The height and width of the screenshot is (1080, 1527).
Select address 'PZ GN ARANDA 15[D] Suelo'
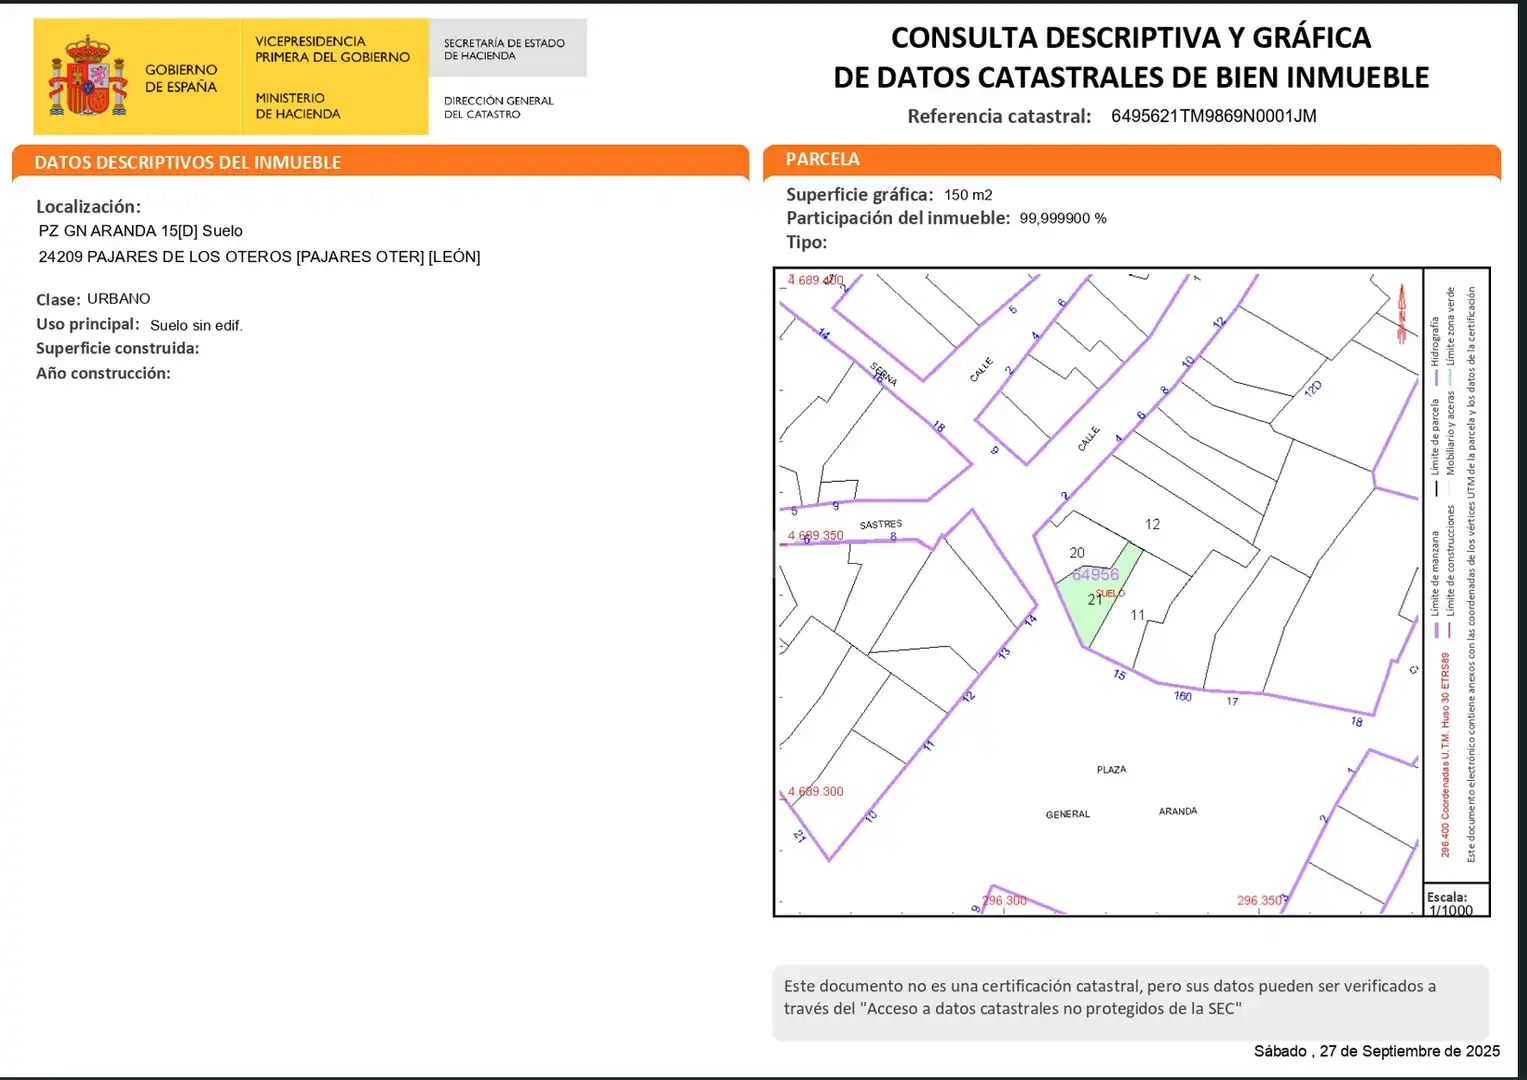[140, 231]
